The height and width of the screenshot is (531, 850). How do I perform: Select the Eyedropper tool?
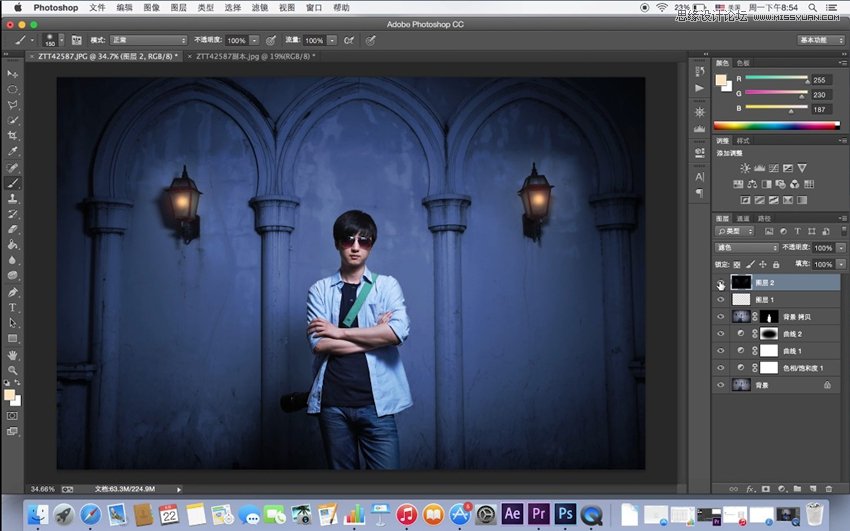click(12, 151)
